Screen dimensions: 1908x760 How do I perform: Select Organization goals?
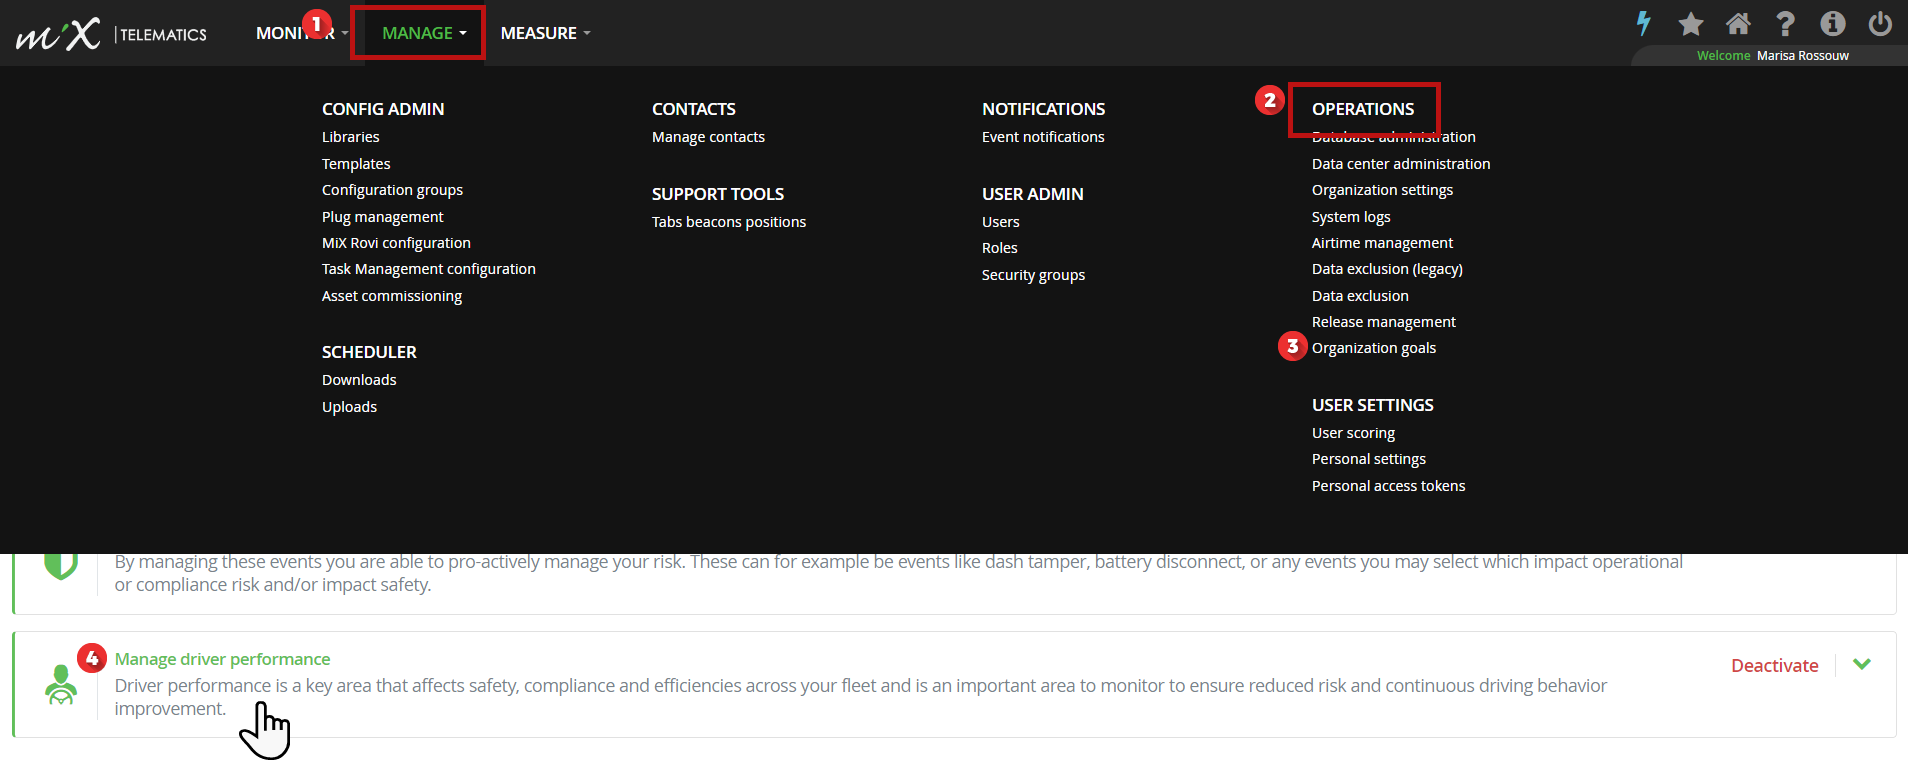(1373, 348)
